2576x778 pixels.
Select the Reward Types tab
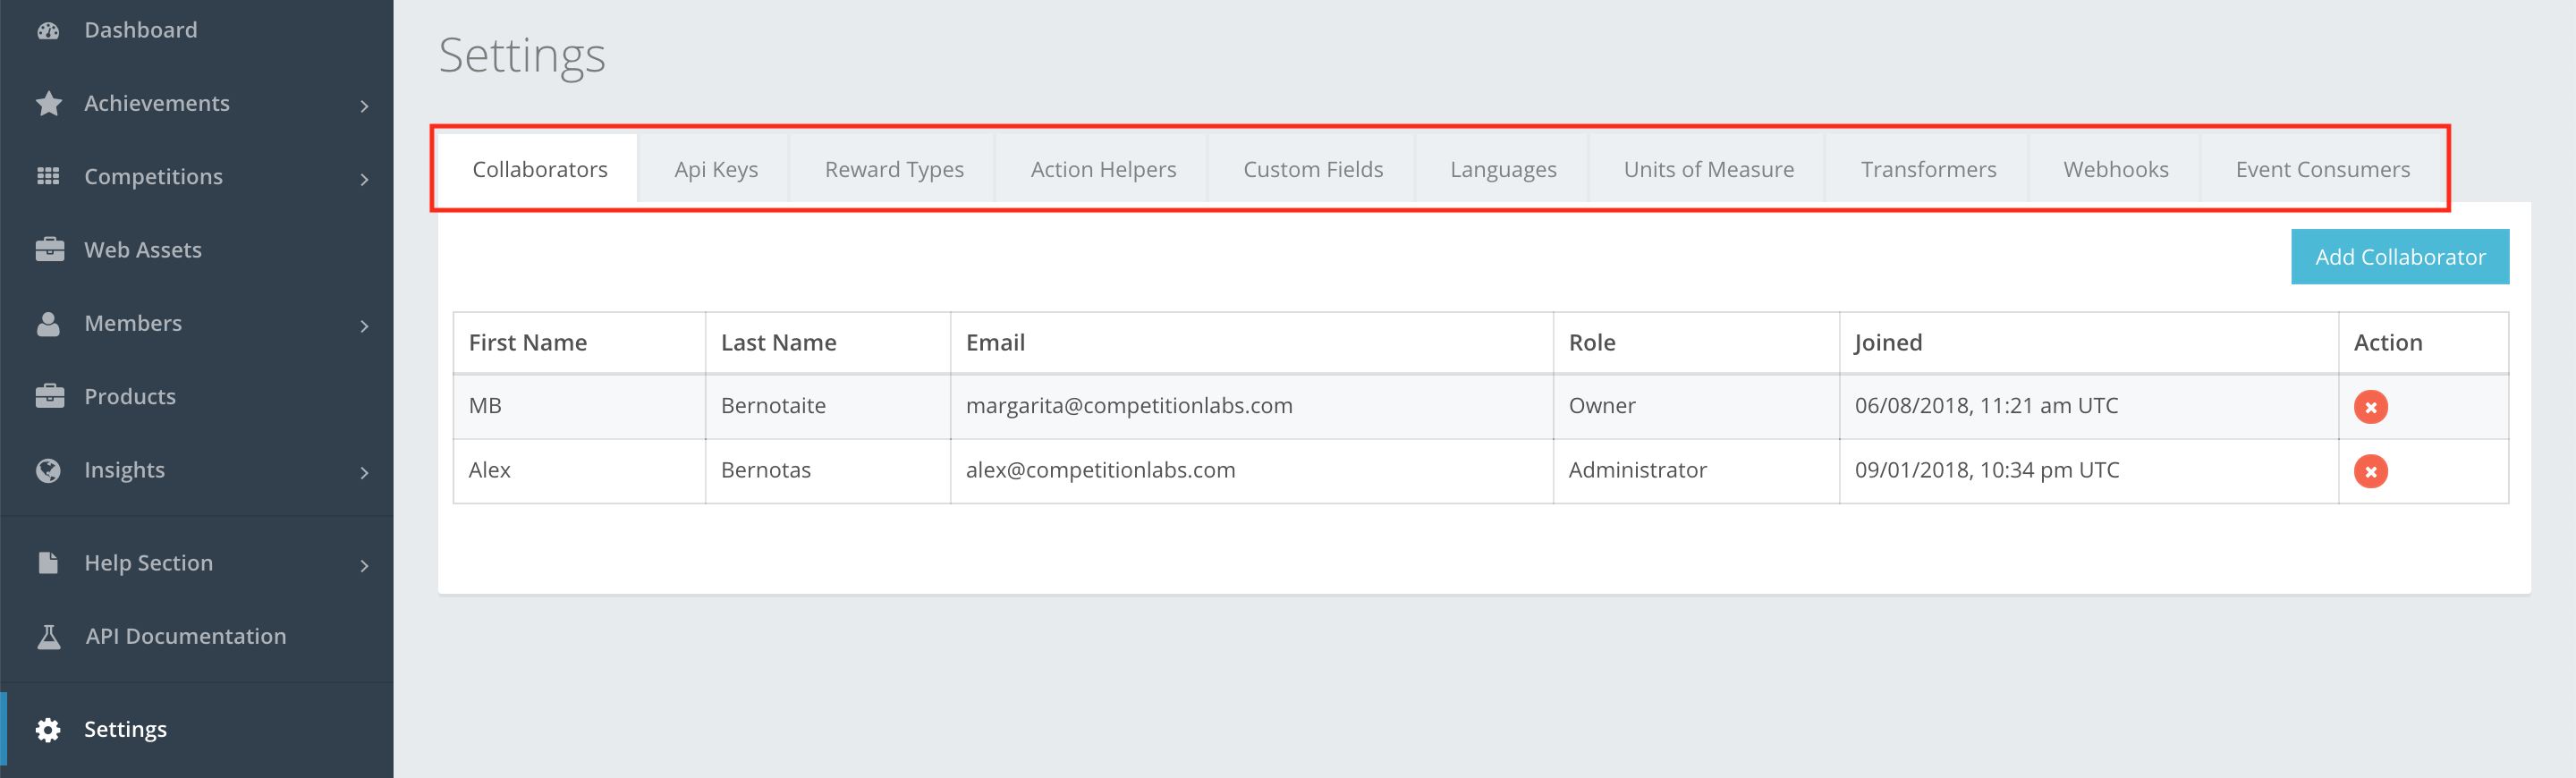[893, 170]
